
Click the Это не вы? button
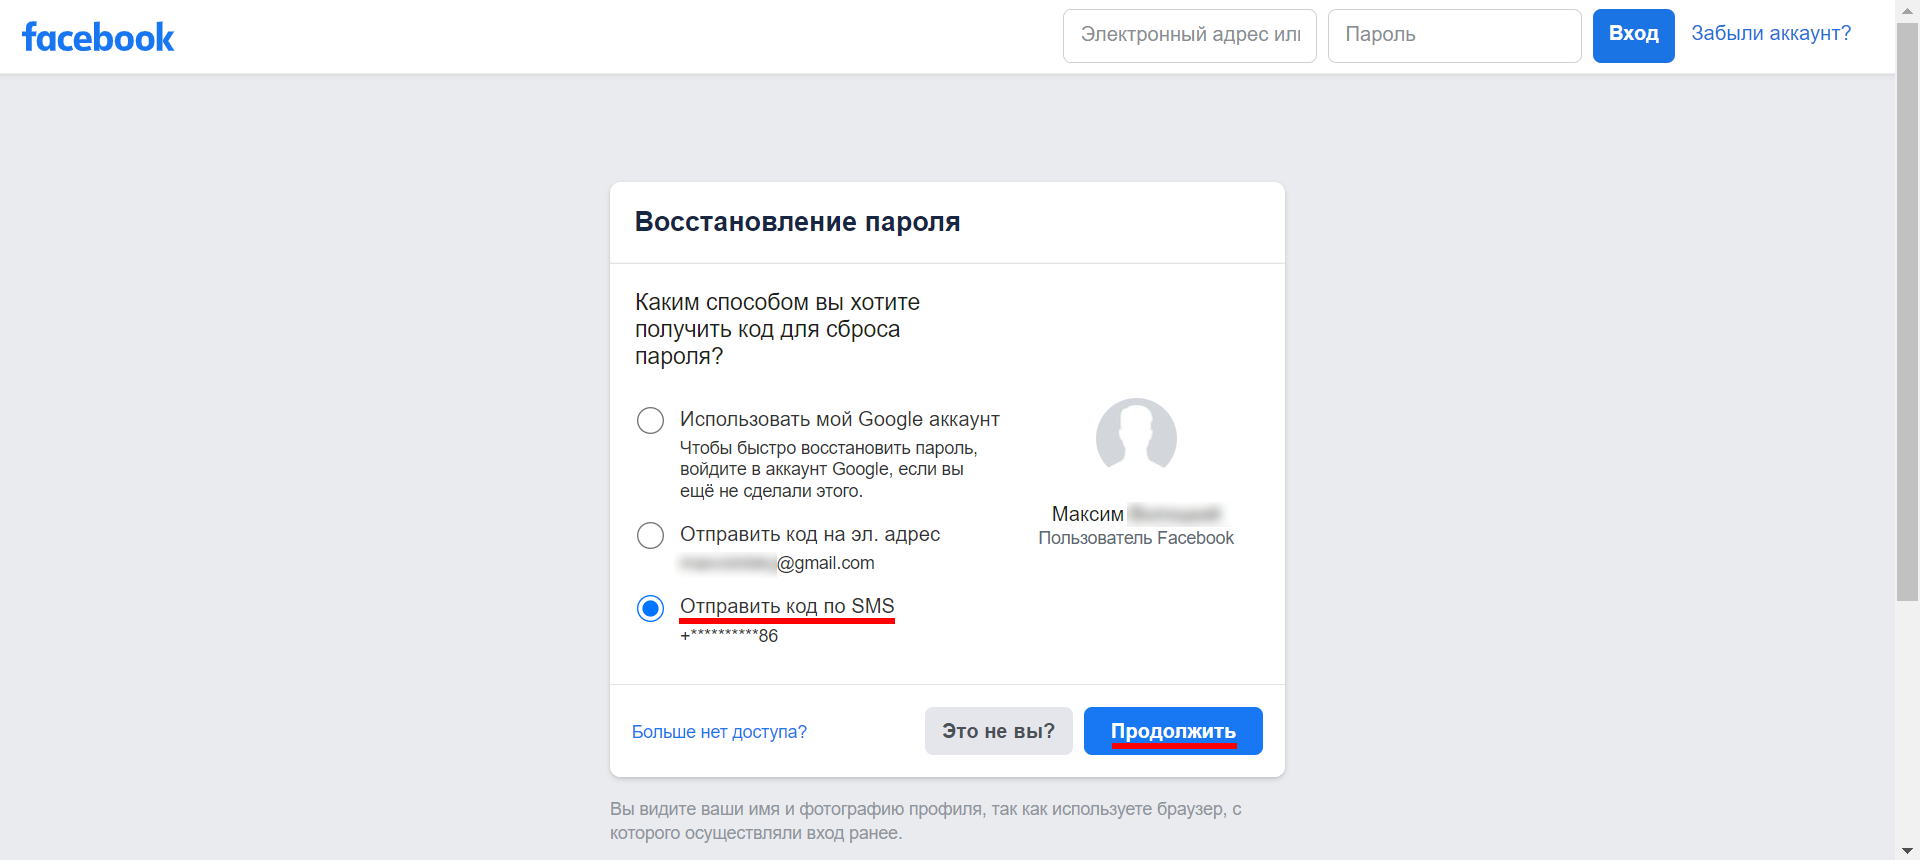tap(999, 731)
